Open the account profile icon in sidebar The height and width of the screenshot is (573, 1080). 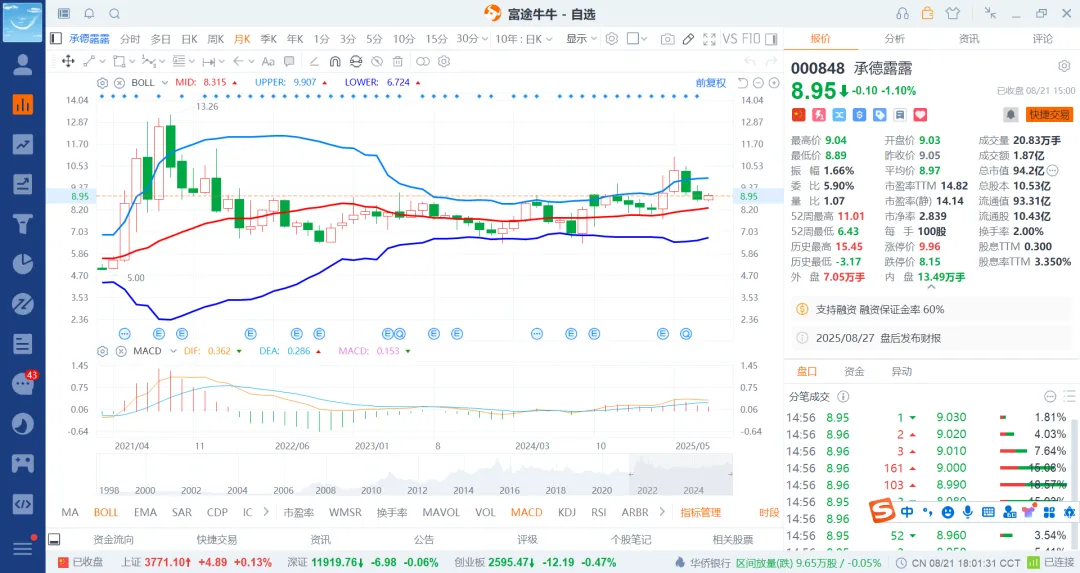coord(23,65)
